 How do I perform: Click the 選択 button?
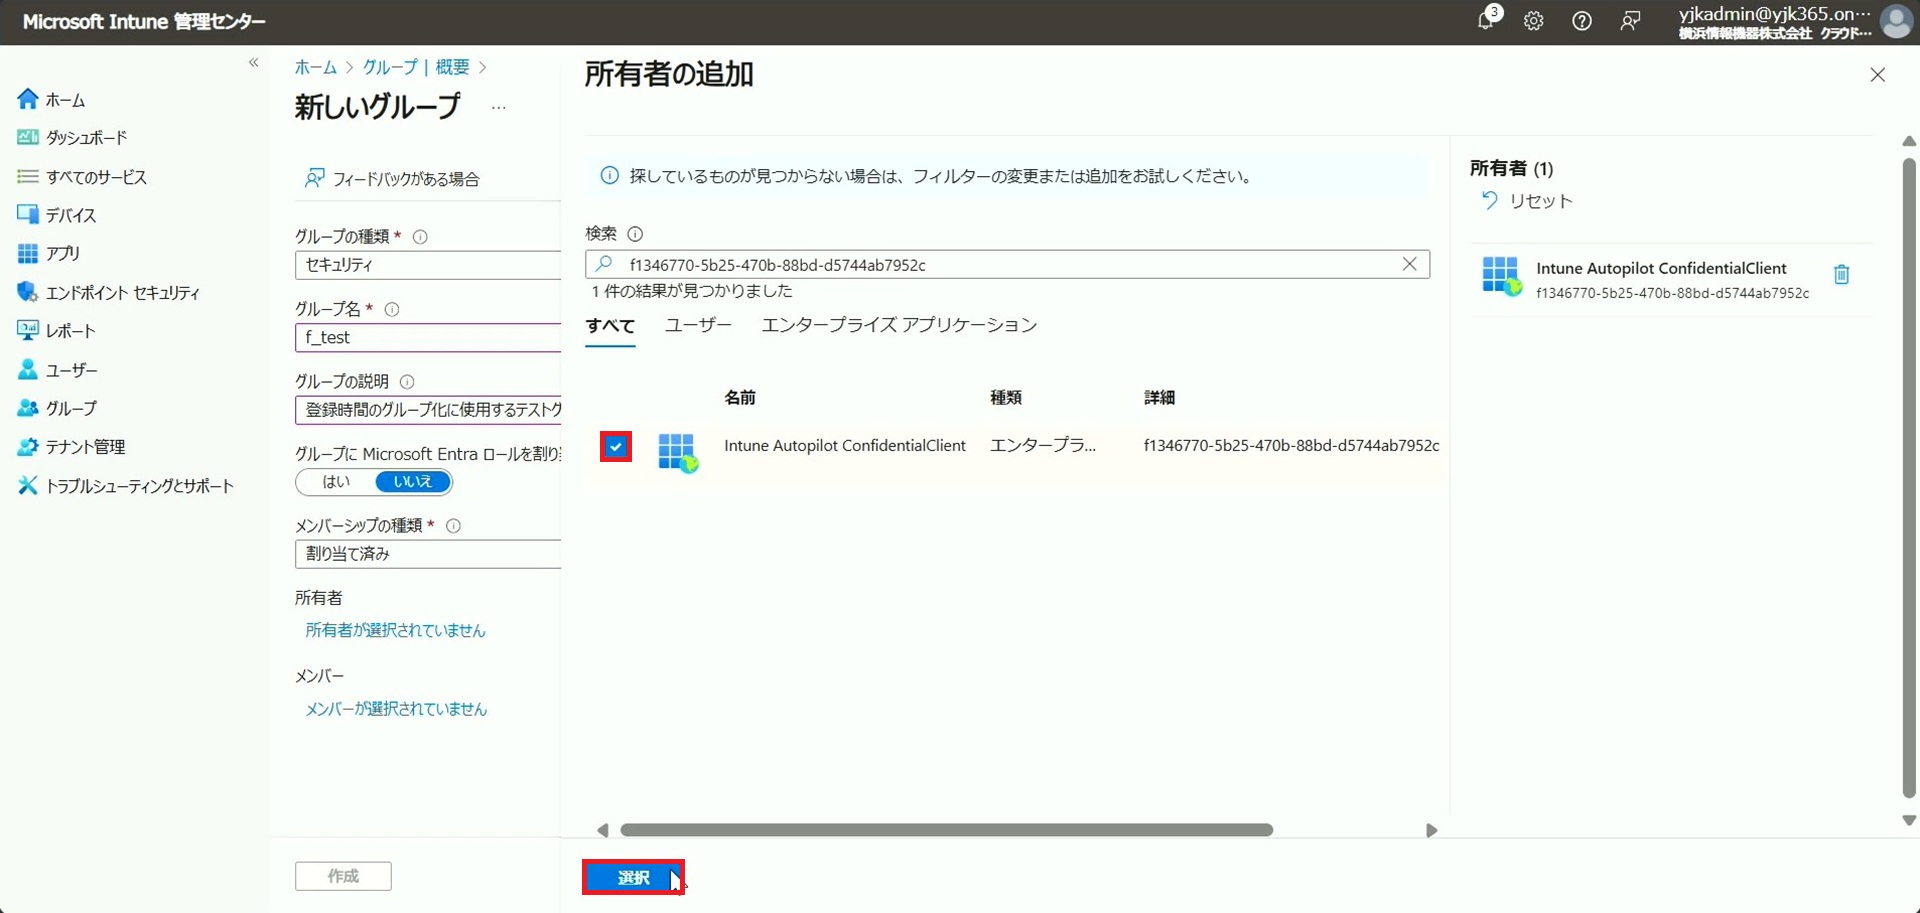(x=634, y=877)
